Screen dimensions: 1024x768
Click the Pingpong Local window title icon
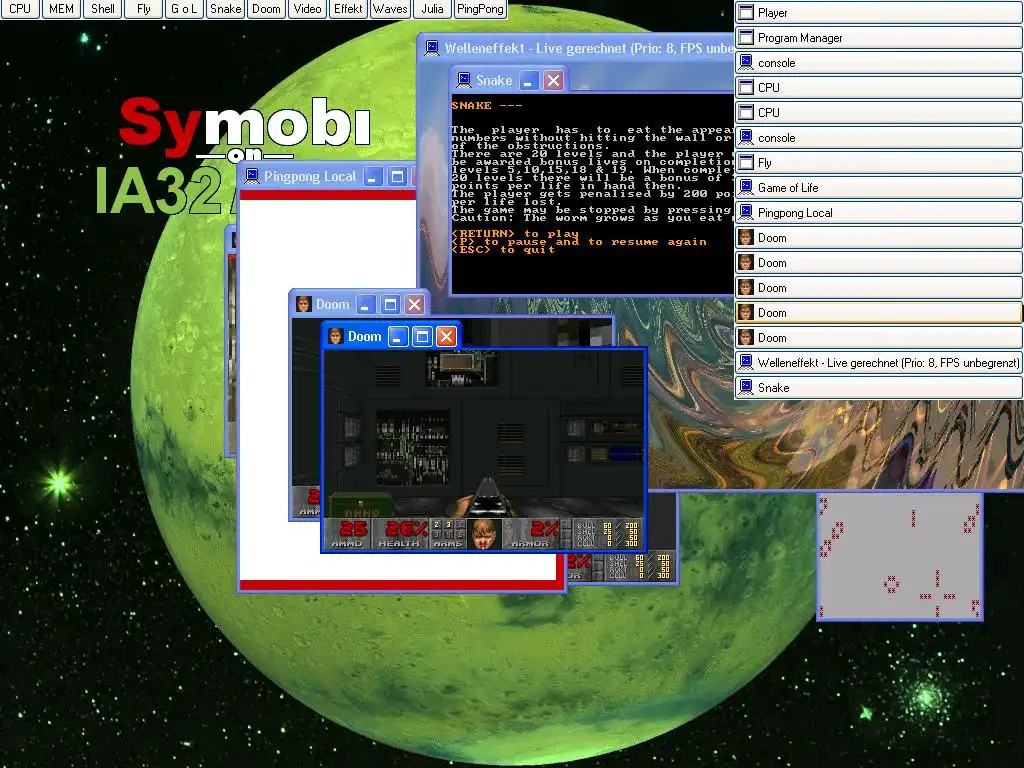[252, 176]
